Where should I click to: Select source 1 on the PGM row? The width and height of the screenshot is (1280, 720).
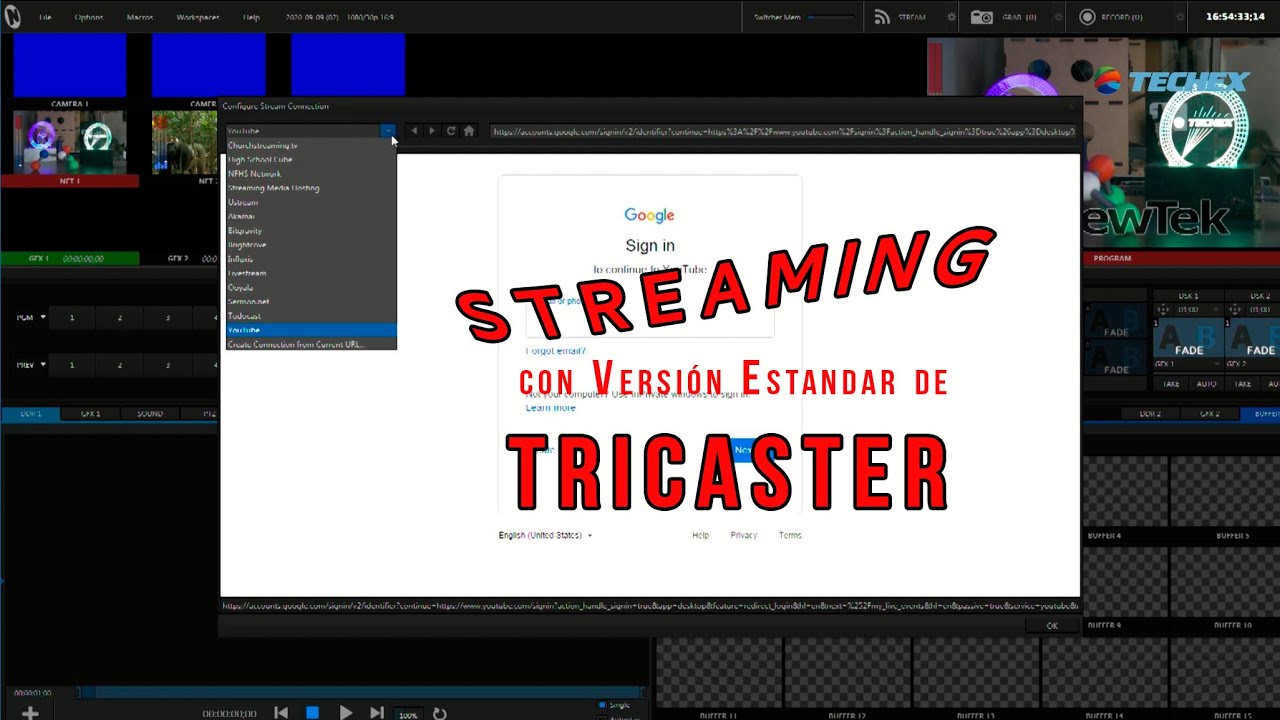pos(71,317)
